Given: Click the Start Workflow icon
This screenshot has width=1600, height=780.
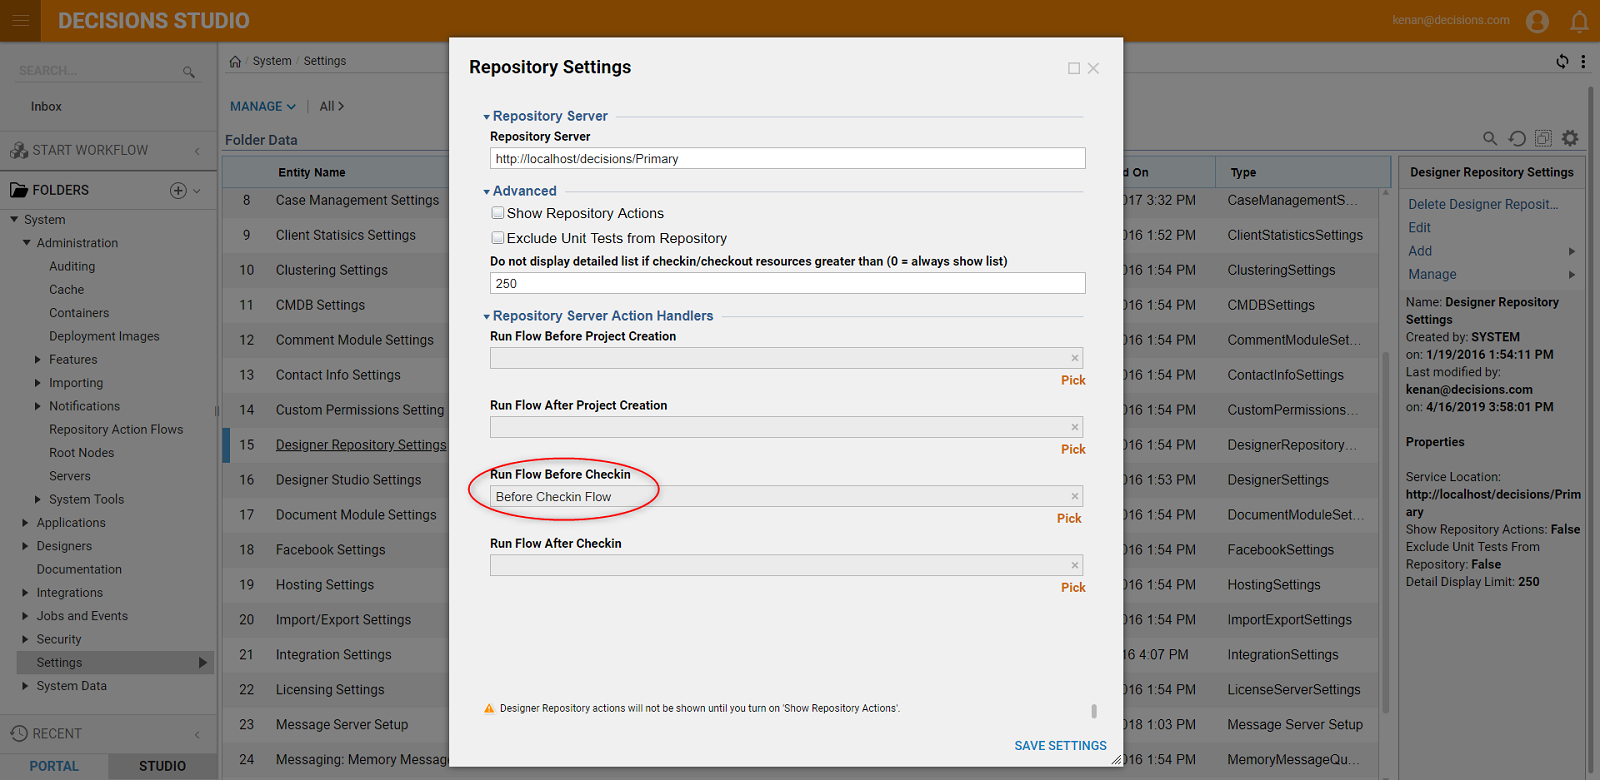Looking at the screenshot, I should 19,150.
